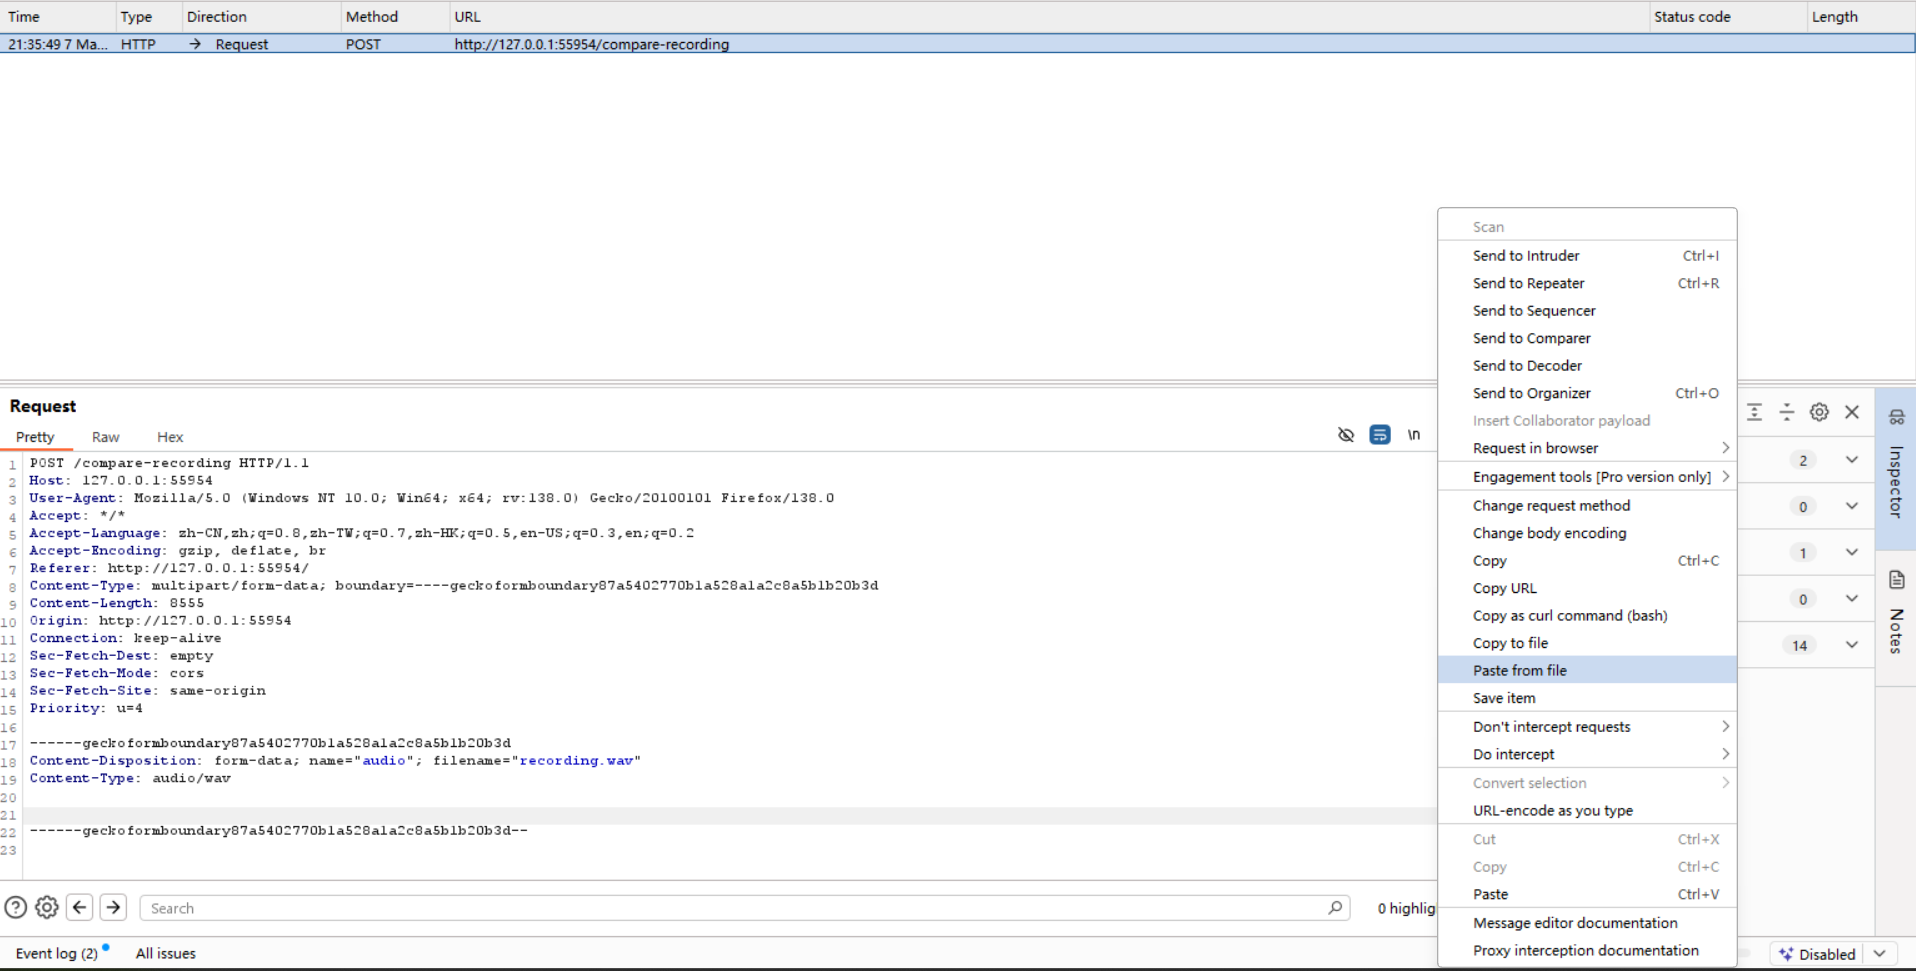Open the Event log link
Screen dimensions: 1916x971
point(56,954)
